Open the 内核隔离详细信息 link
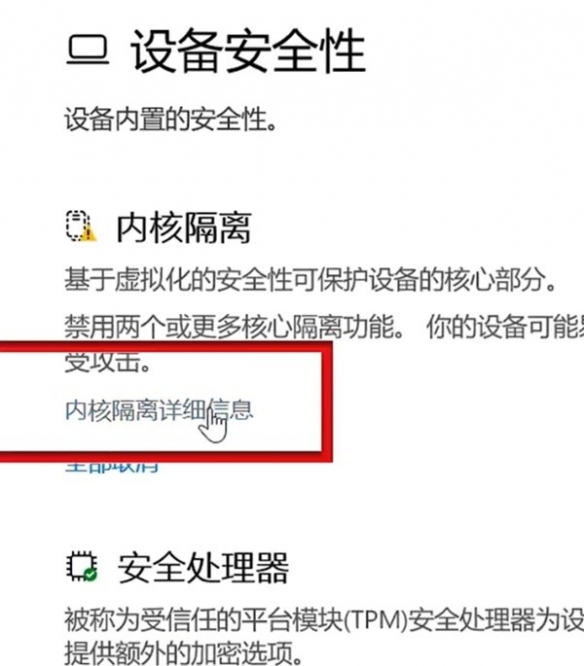The width and height of the screenshot is (584, 666). click(x=159, y=411)
